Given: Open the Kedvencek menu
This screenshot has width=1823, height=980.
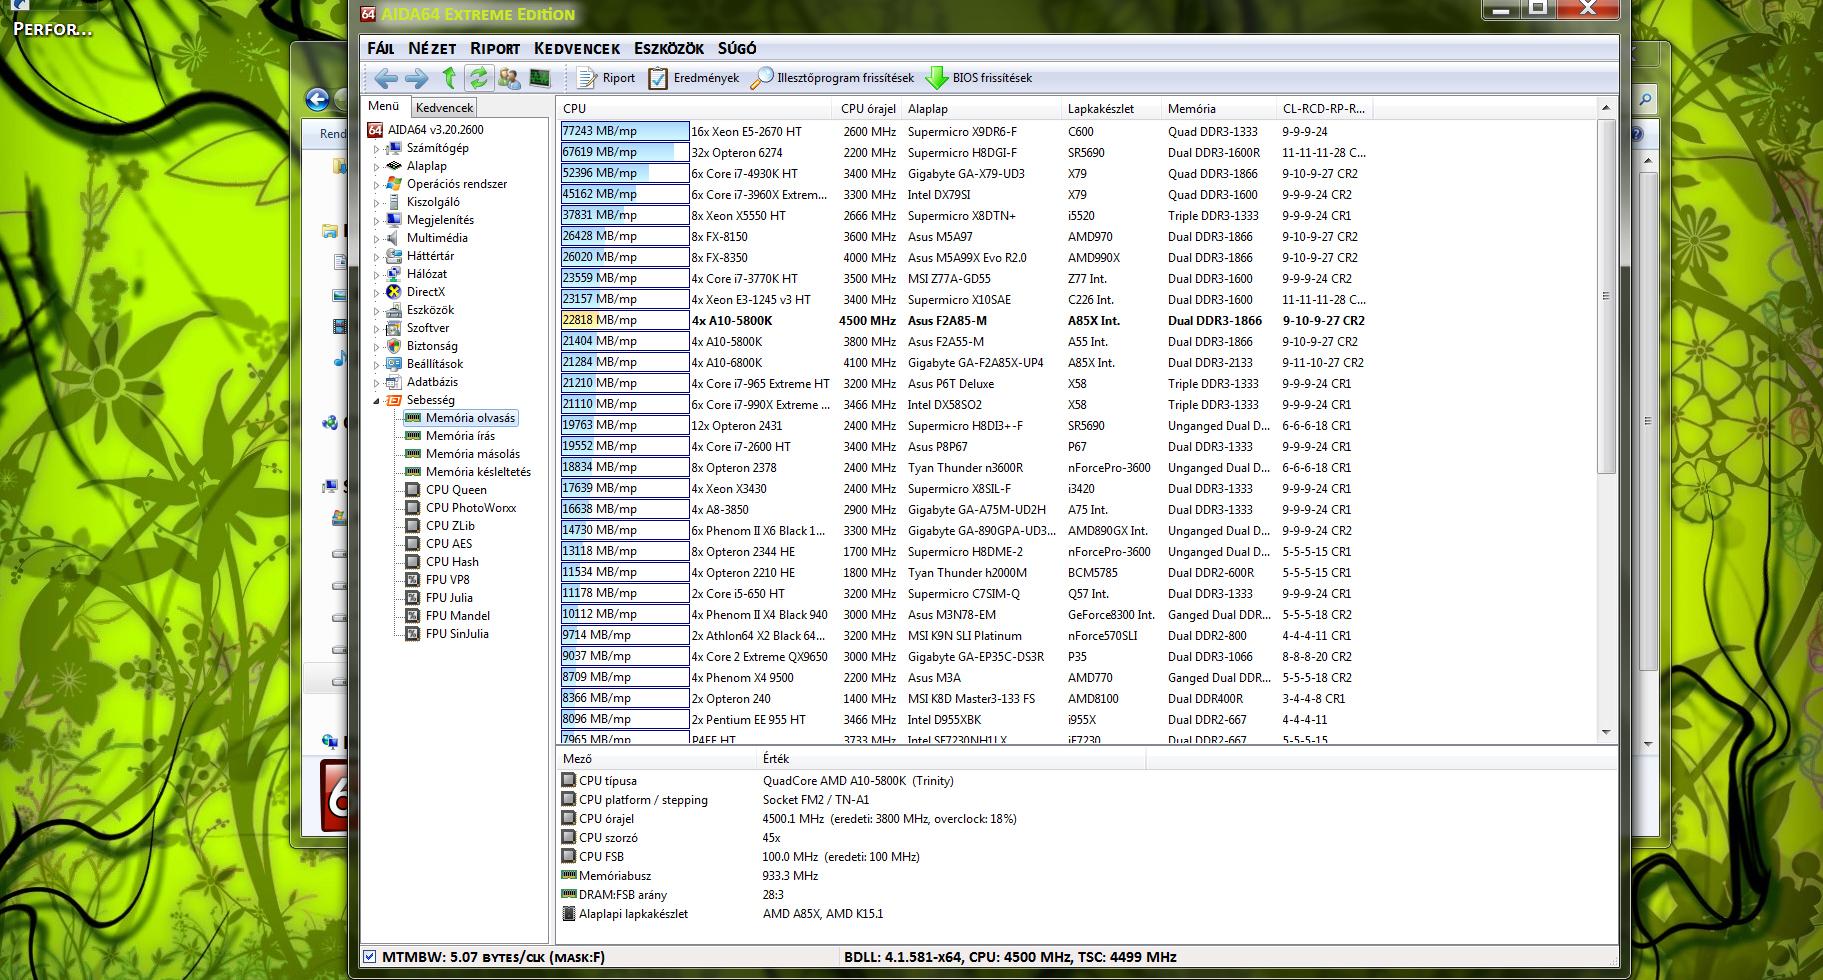Looking at the screenshot, I should tap(577, 48).
